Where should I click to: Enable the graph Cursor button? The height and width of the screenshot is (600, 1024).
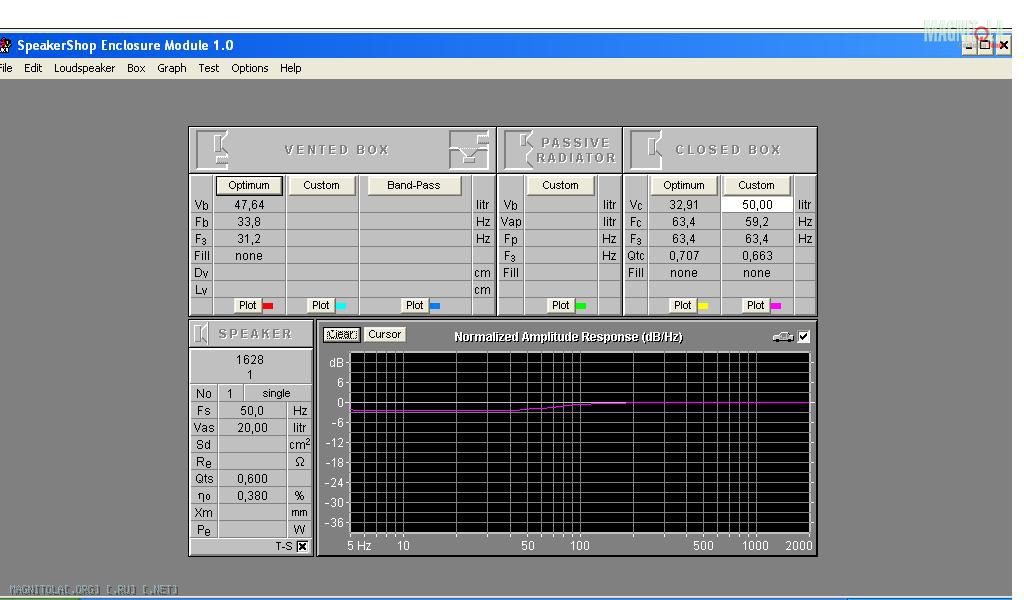[384, 335]
